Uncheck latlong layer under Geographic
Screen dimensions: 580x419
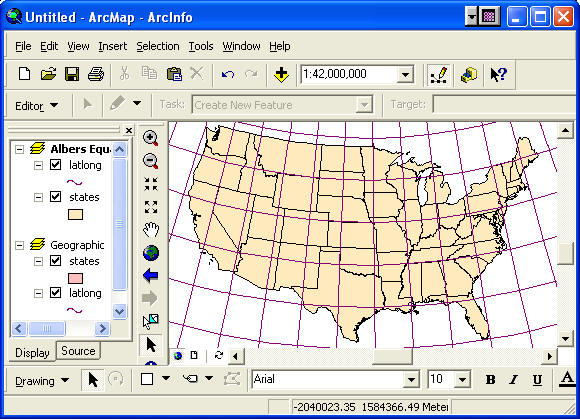55,293
